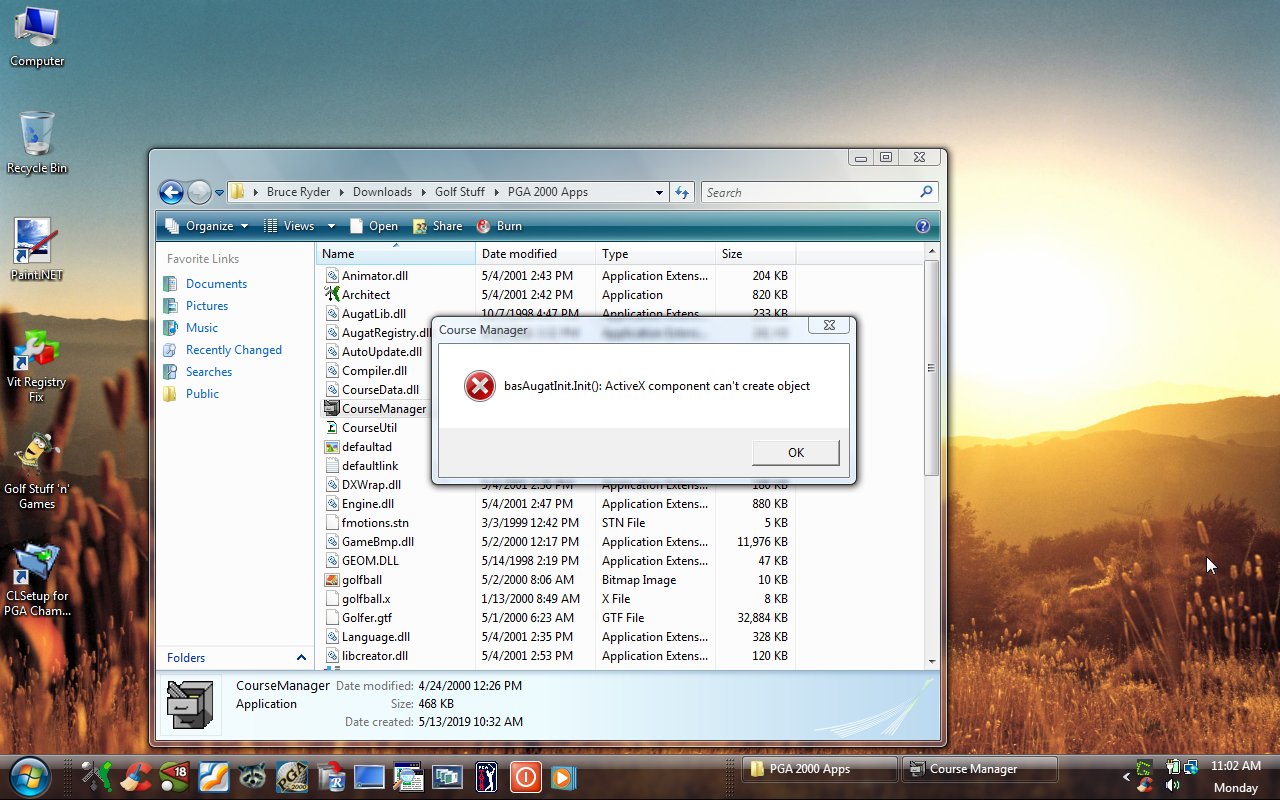This screenshot has height=800, width=1280.
Task: Switch to Course Manager taskbar button
Action: pyautogui.click(x=979, y=769)
